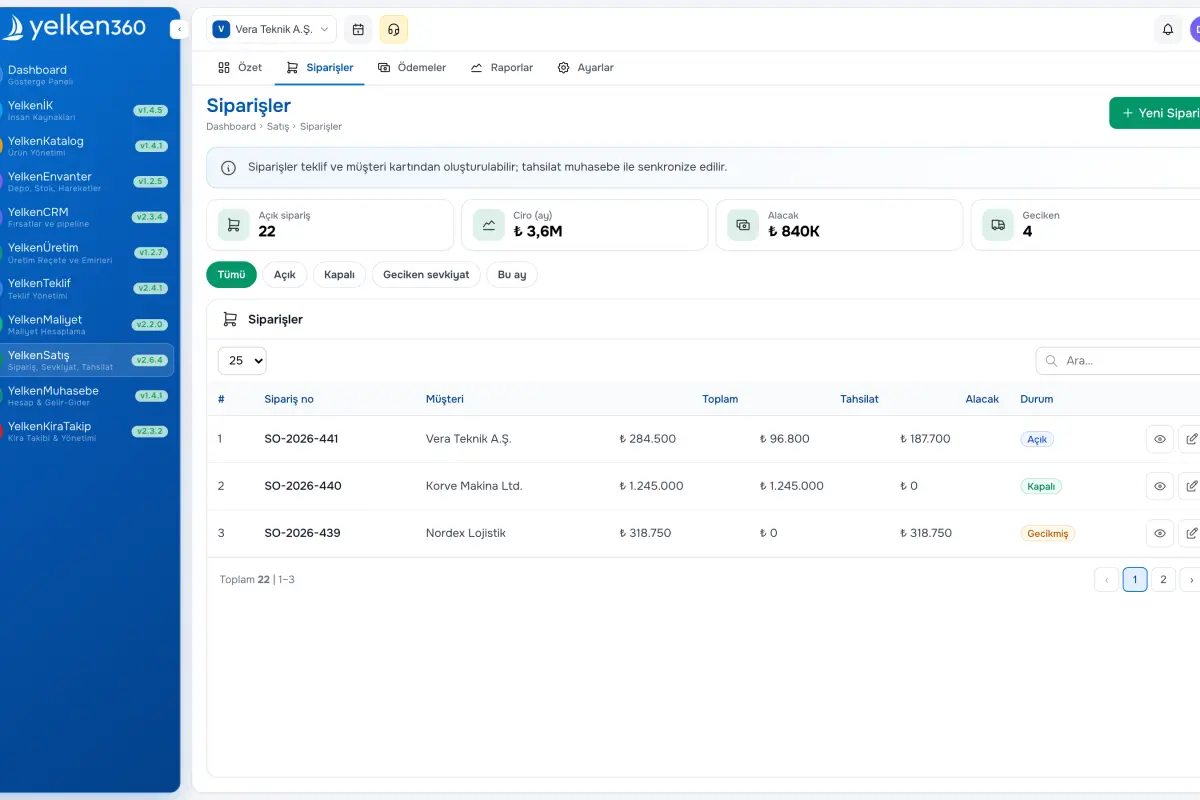This screenshot has width=1200, height=800.
Task: Click customer Korve Makina Ltd.
Action: tap(474, 486)
